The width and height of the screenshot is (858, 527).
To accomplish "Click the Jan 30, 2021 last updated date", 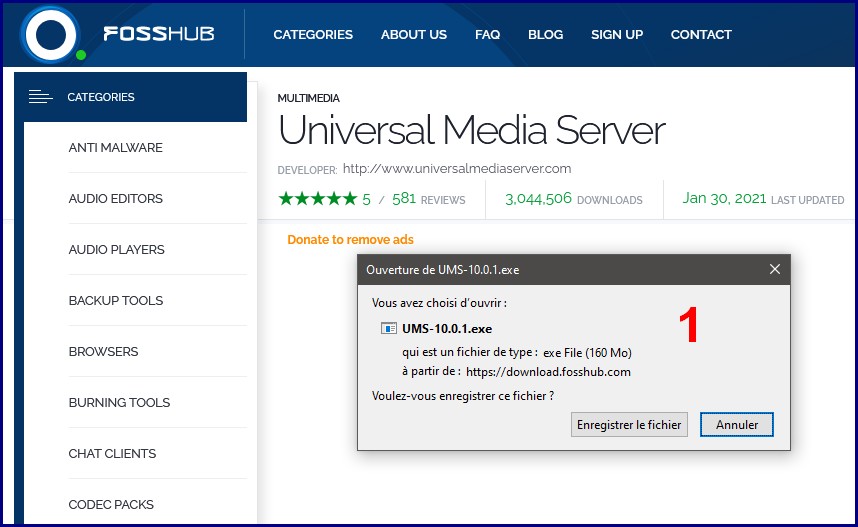I will coord(724,198).
